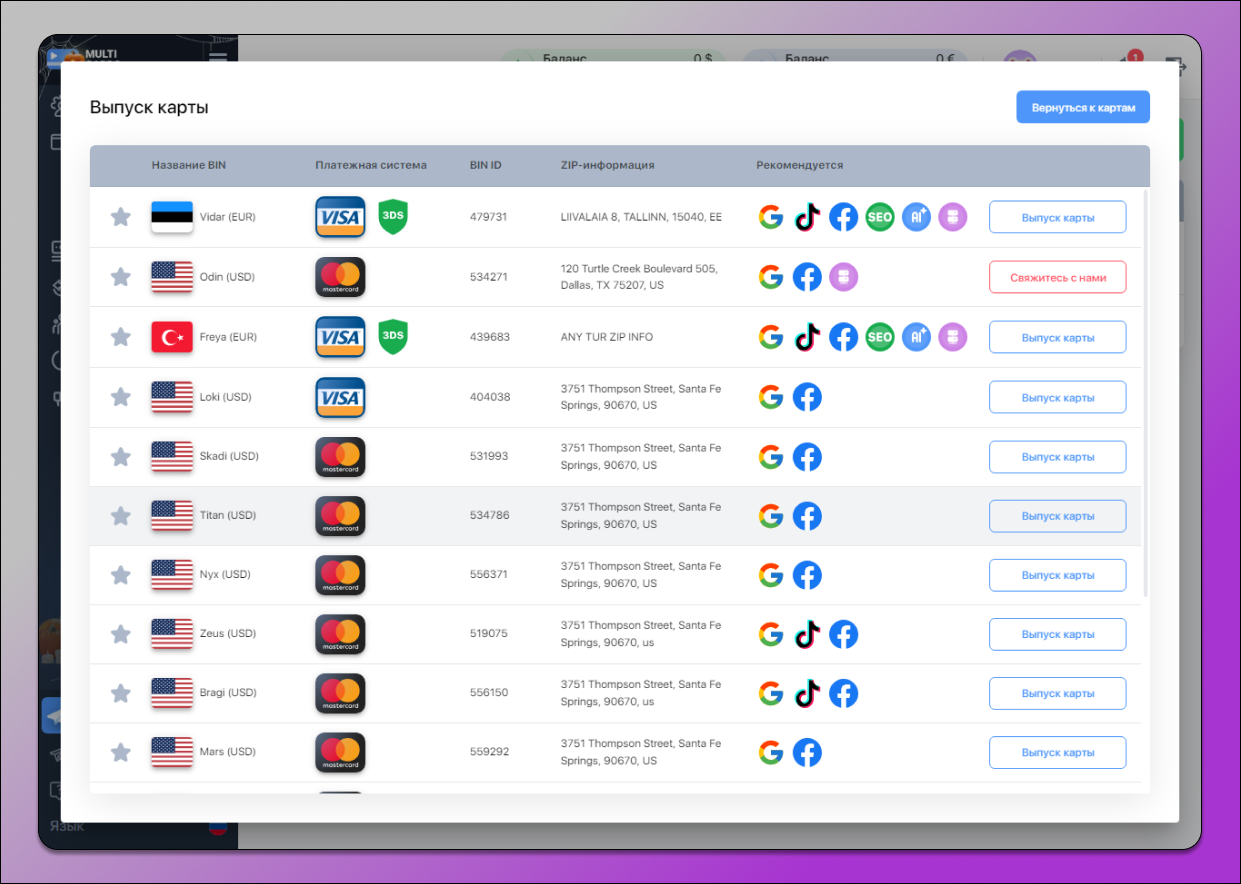Click 'Выпуск карты' button for Bragi
This screenshot has height=884, width=1241.
1057,693
